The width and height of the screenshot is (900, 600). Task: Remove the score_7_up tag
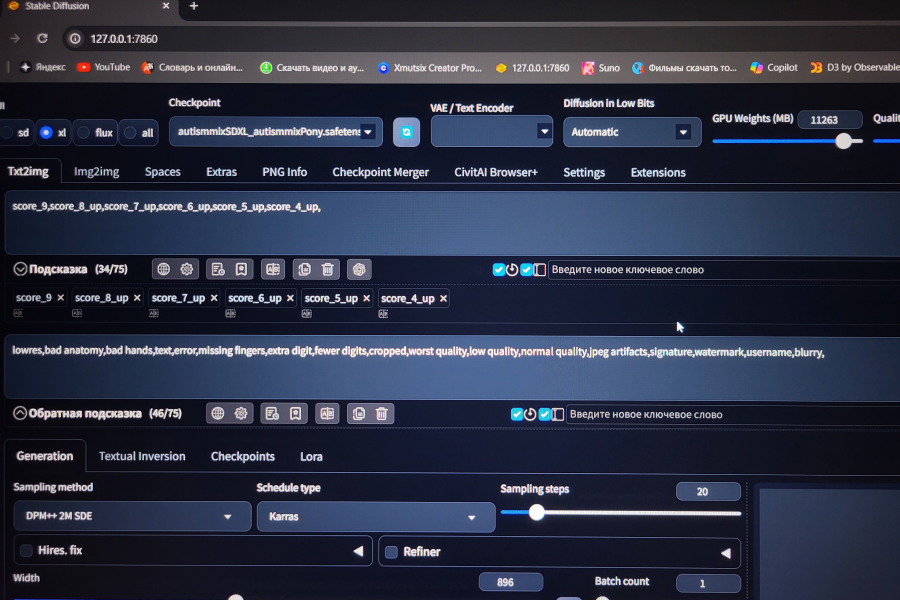click(214, 298)
